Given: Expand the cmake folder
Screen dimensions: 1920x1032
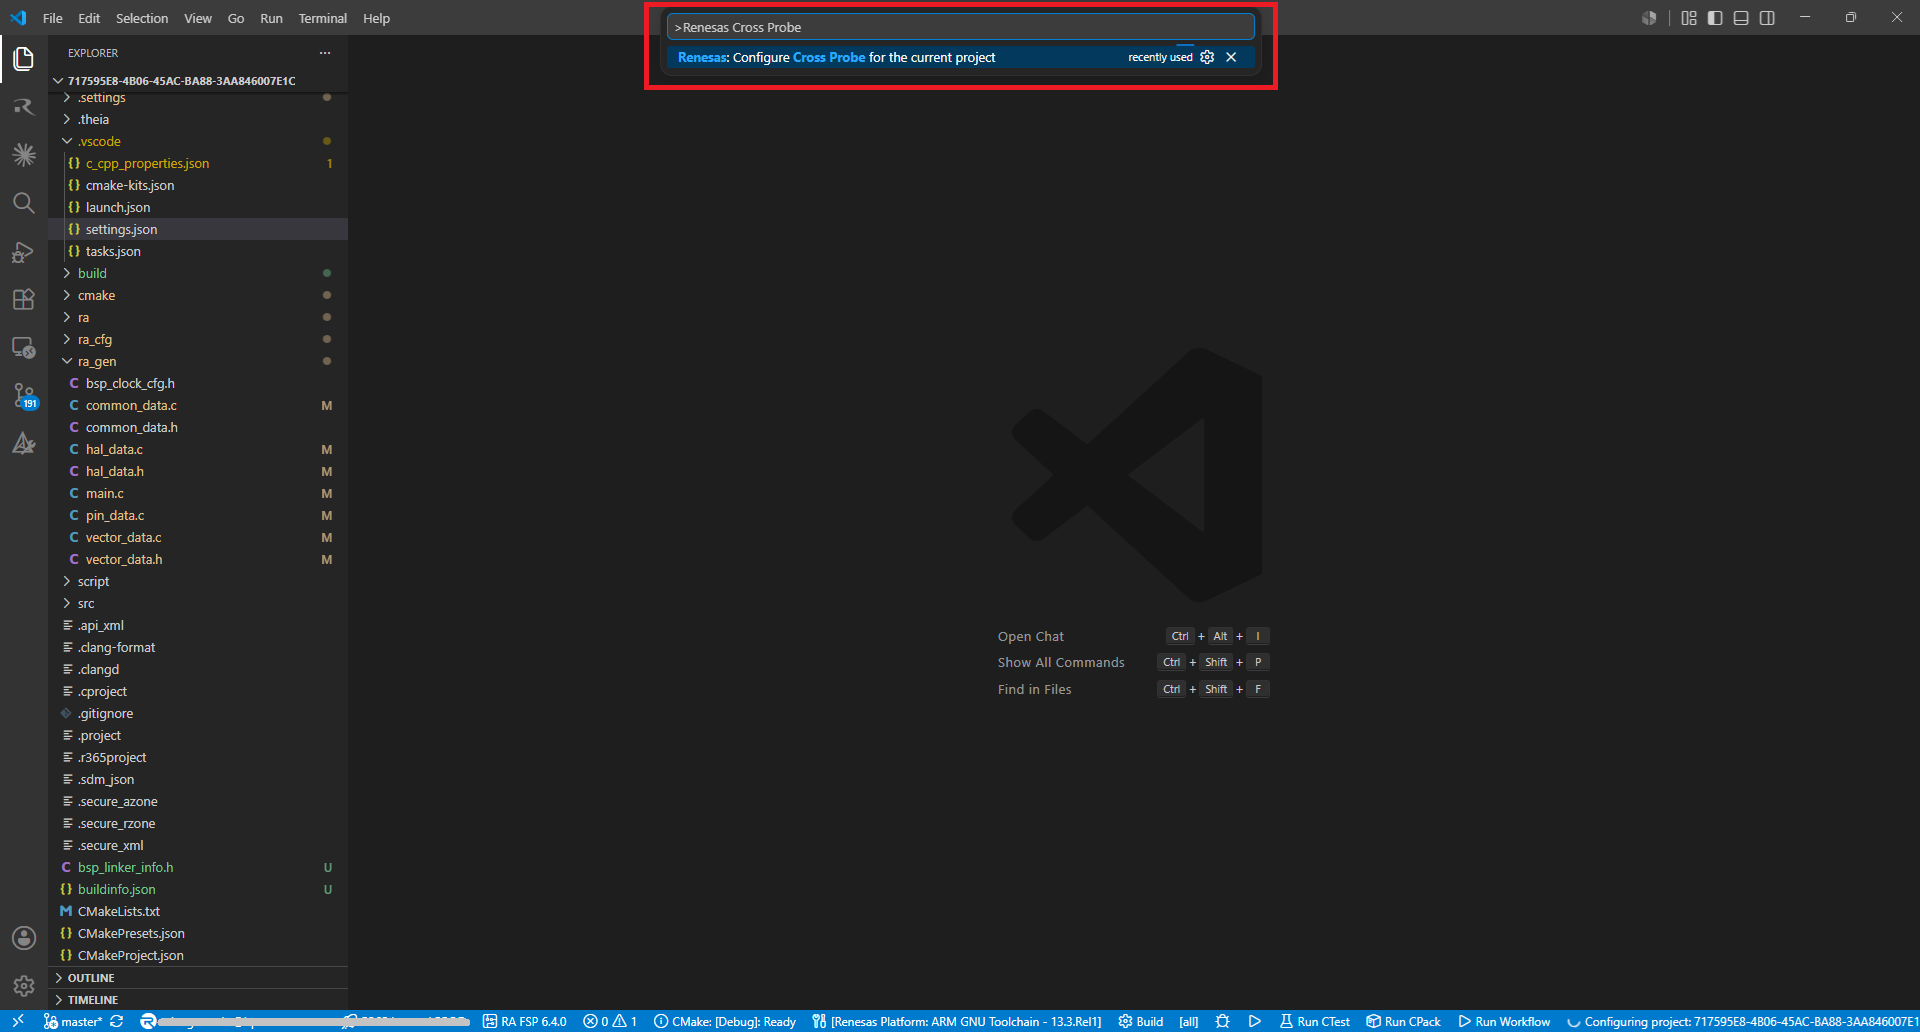Looking at the screenshot, I should pos(198,295).
